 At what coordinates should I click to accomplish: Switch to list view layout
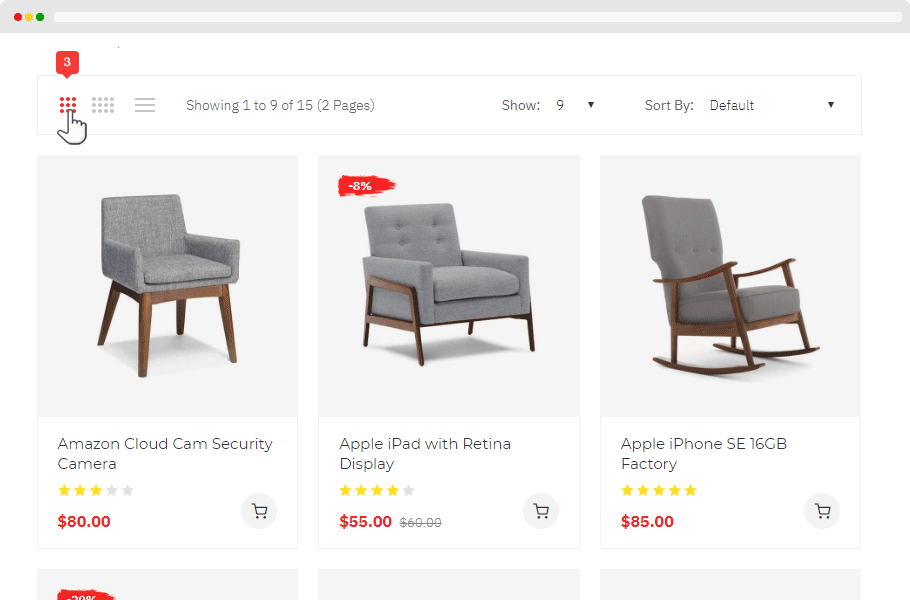click(144, 104)
